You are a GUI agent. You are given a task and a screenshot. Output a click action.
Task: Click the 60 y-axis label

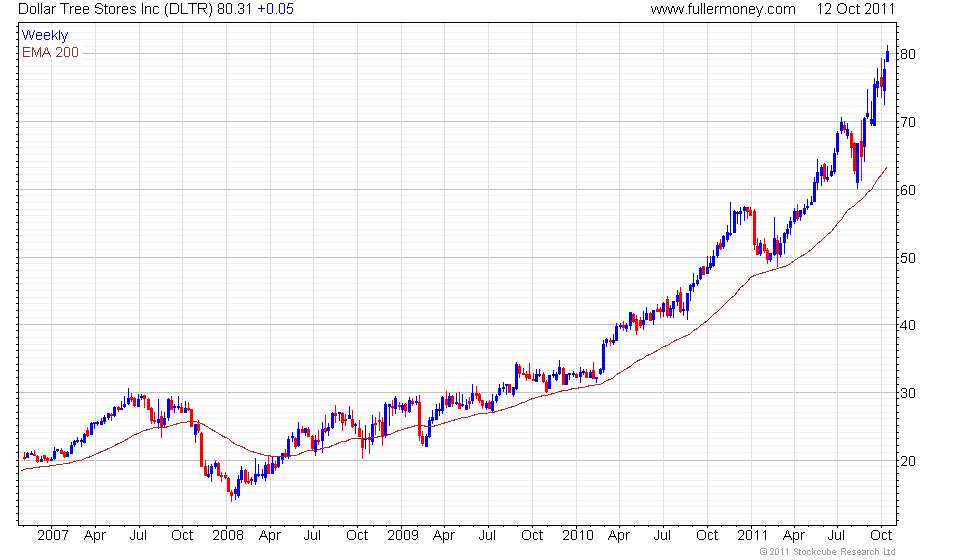[x=908, y=190]
